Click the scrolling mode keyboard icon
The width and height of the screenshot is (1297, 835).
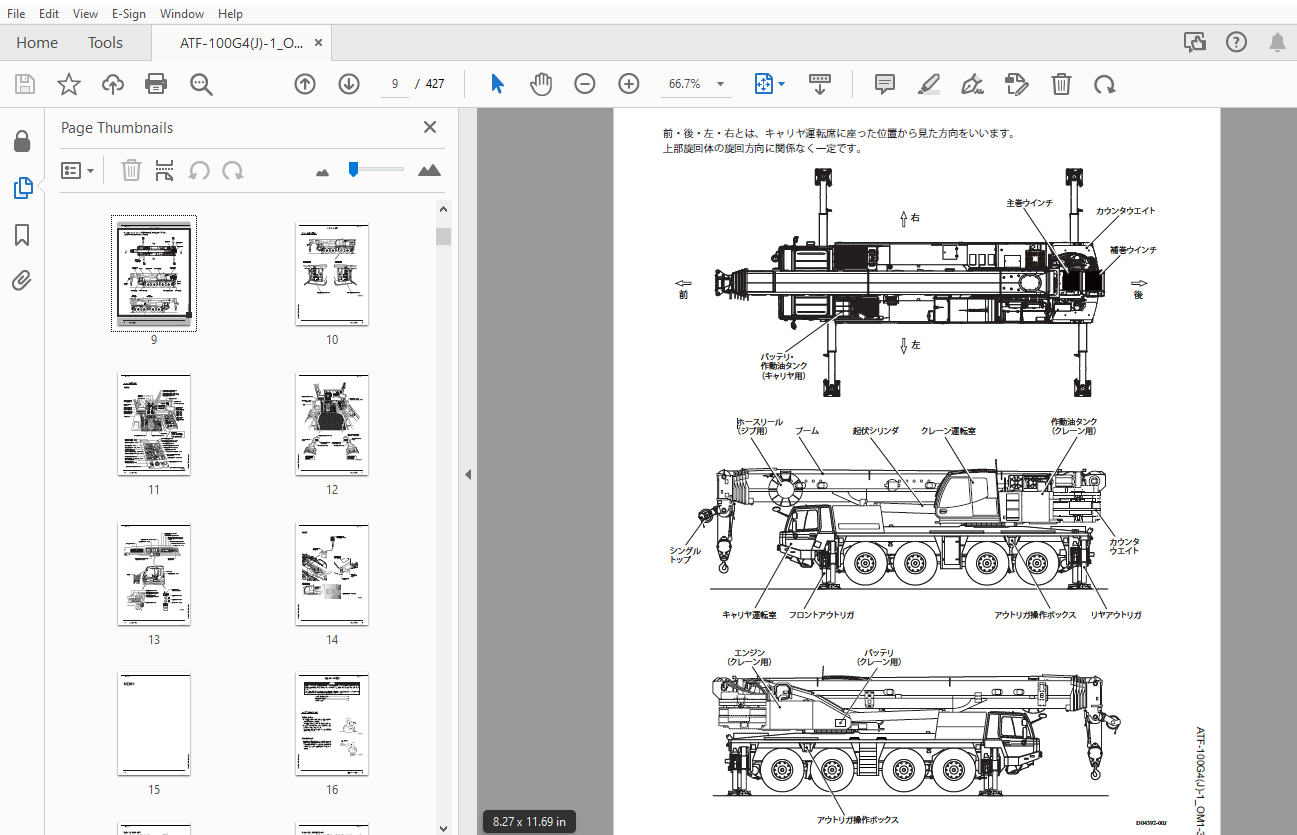tap(820, 84)
